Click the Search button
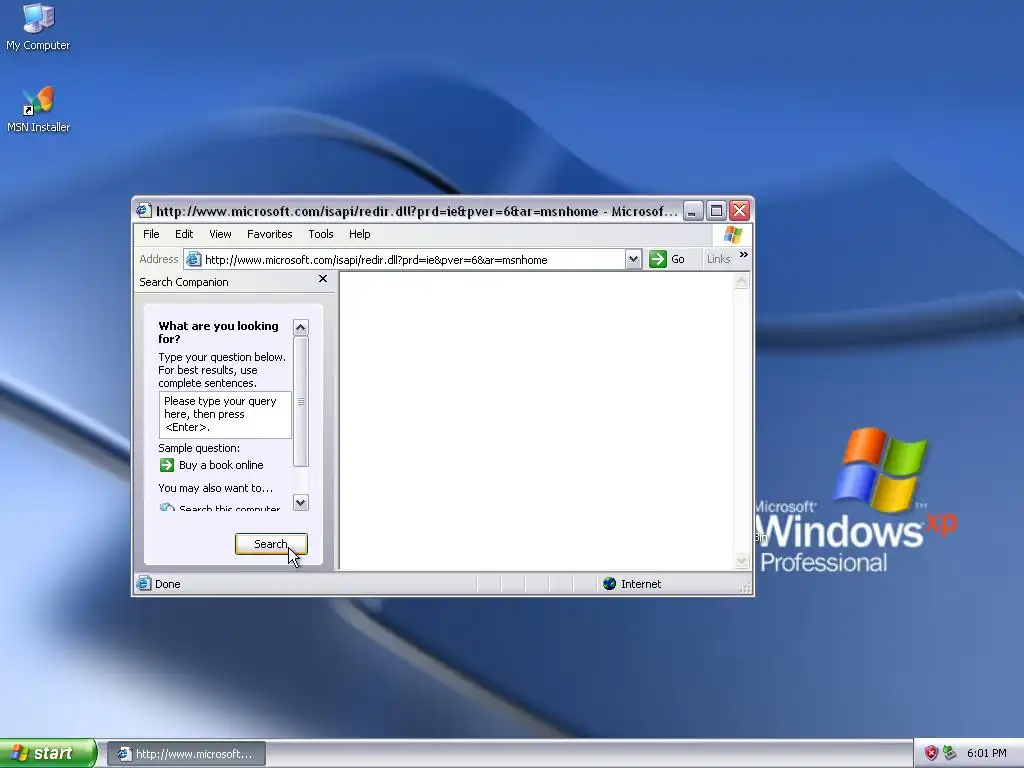The height and width of the screenshot is (768, 1024). tap(271, 544)
